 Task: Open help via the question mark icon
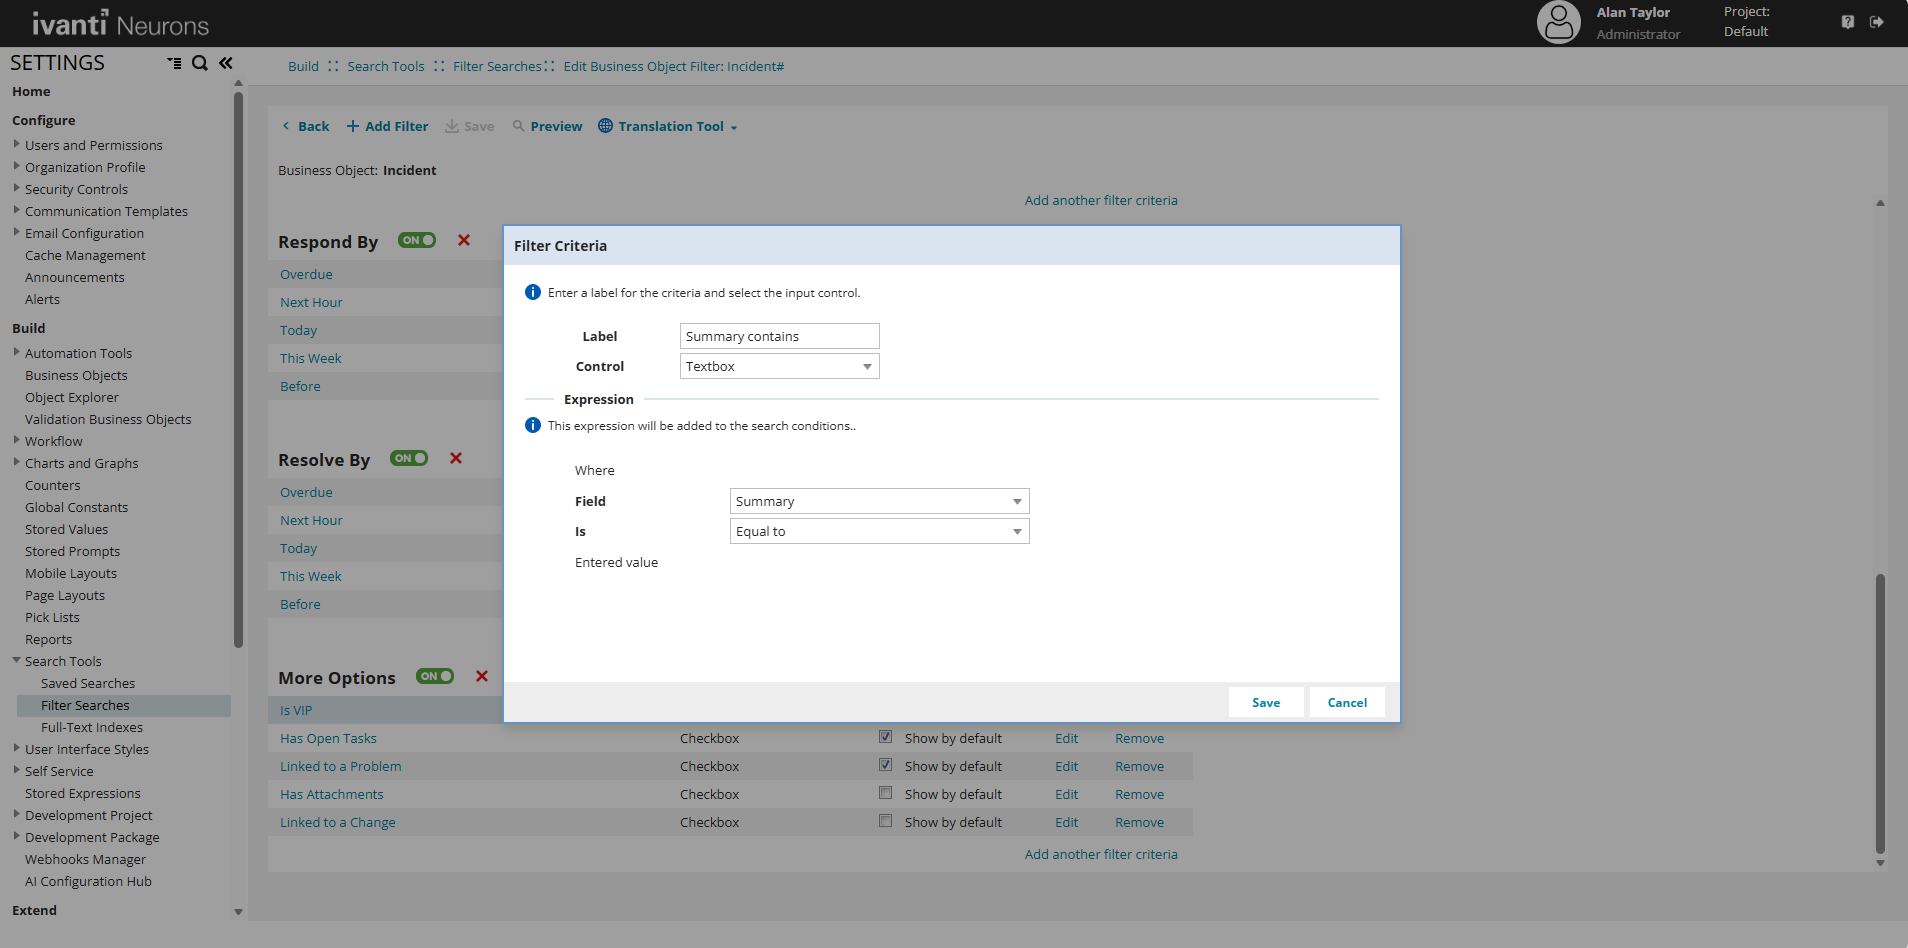1847,22
